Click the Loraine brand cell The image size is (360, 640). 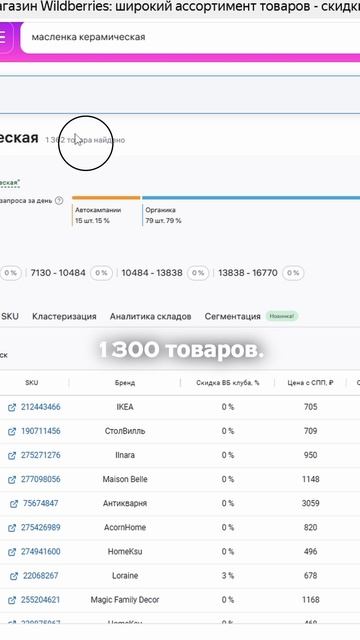tap(125, 576)
